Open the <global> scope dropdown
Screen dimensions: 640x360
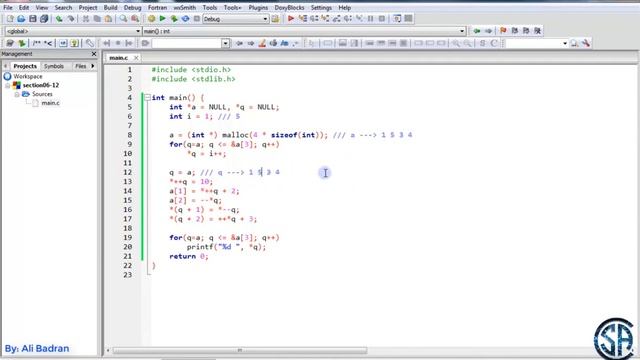(x=138, y=31)
